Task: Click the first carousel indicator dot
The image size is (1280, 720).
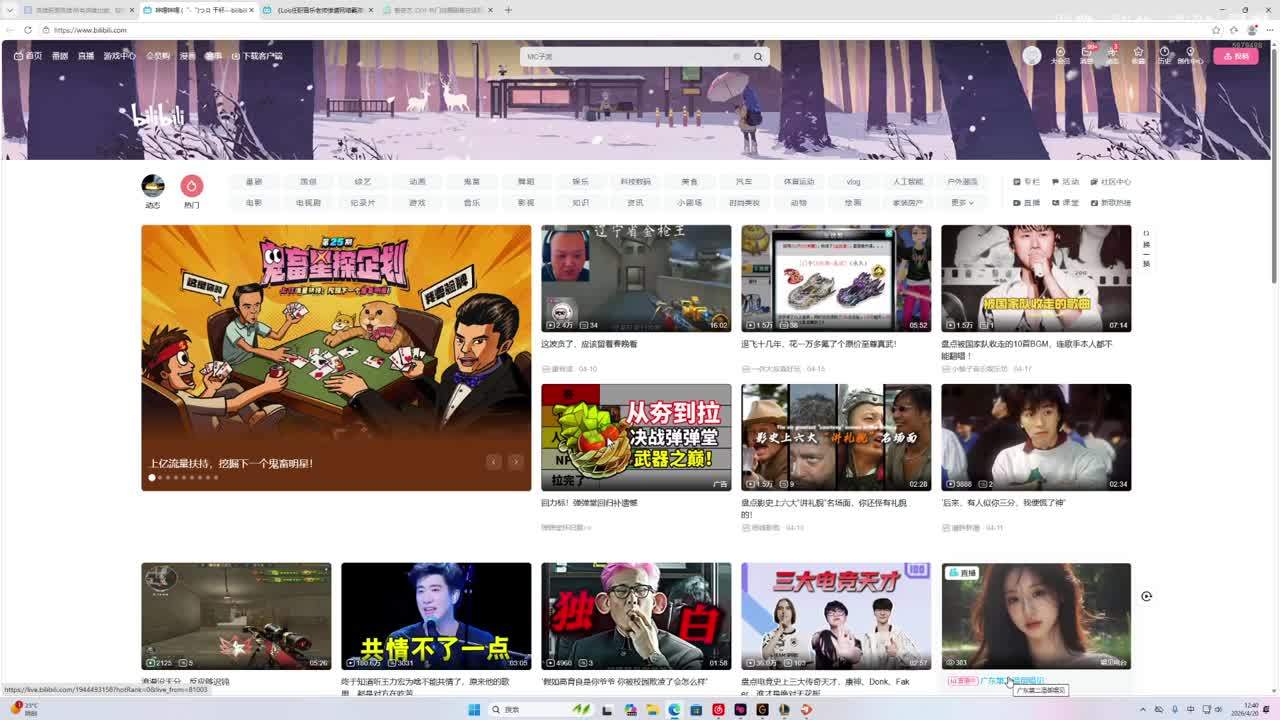Action: 152,478
